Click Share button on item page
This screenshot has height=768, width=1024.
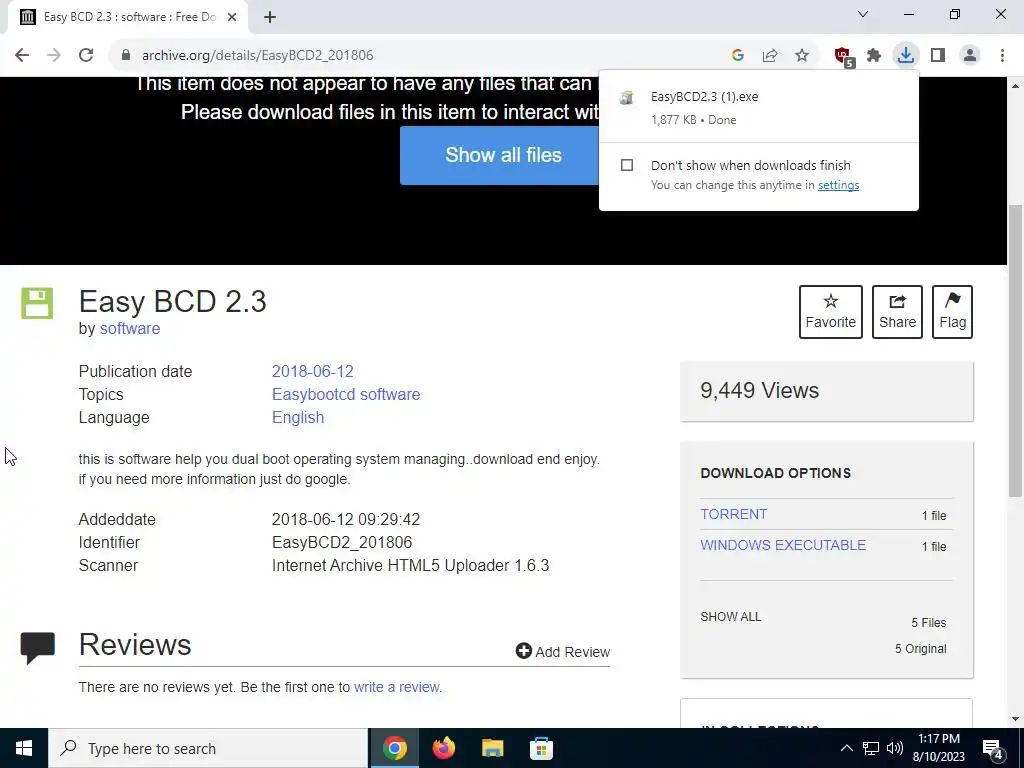(897, 312)
